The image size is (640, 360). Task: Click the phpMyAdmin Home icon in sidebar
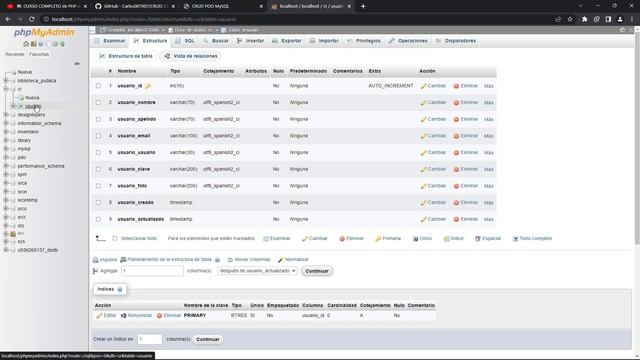point(26,44)
